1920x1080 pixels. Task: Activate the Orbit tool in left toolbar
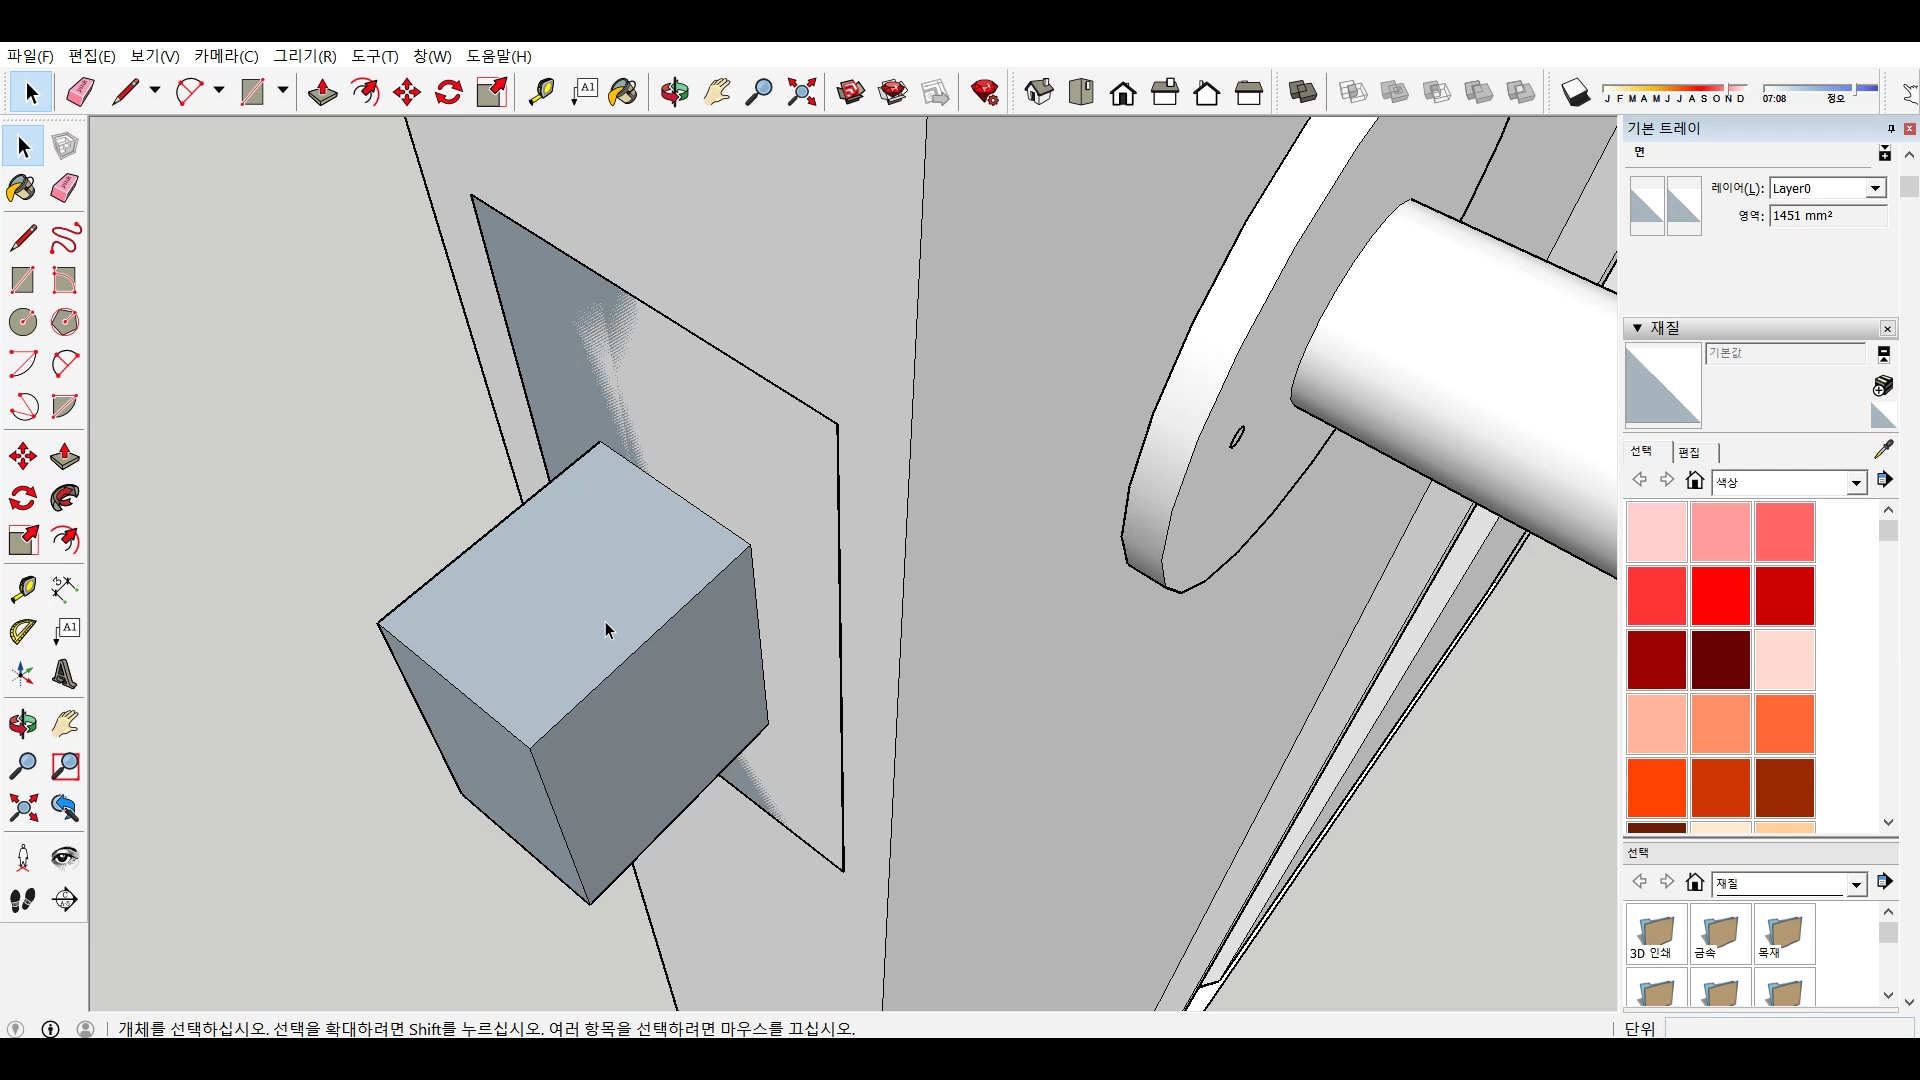[22, 723]
